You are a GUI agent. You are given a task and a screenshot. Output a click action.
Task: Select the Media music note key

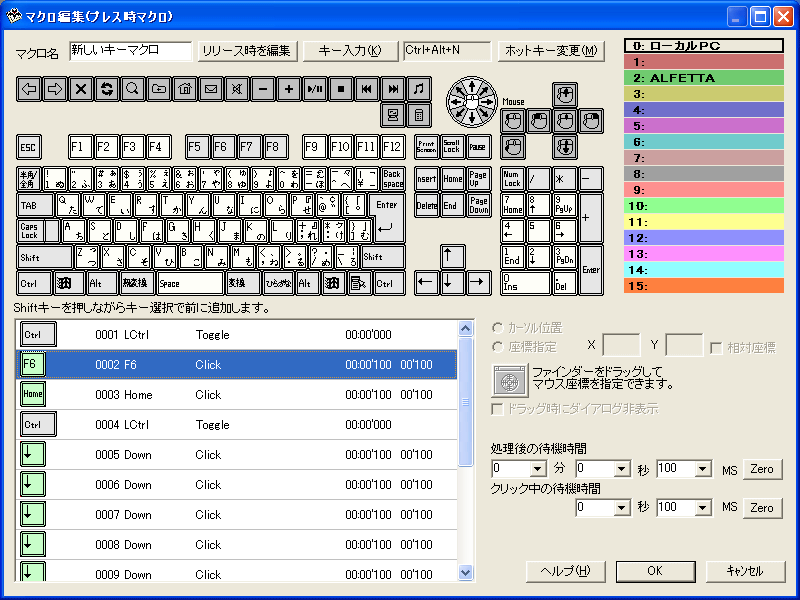coord(419,89)
